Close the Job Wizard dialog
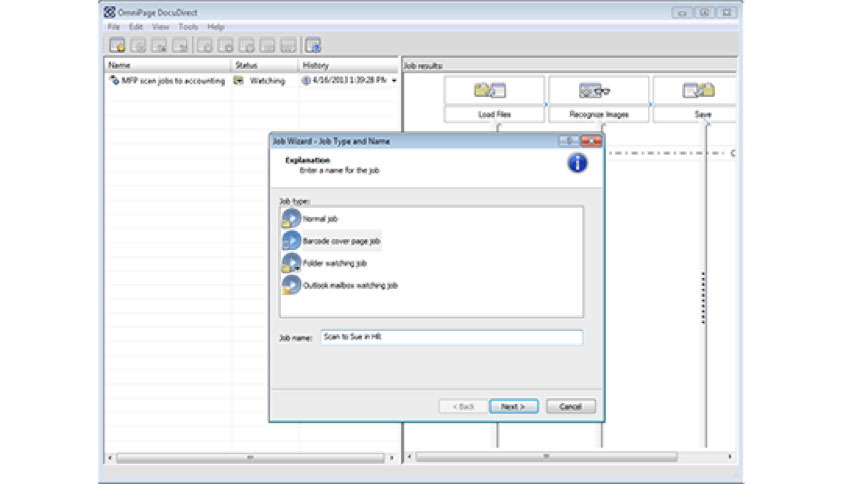The height and width of the screenshot is (484, 843). pyautogui.click(x=591, y=141)
